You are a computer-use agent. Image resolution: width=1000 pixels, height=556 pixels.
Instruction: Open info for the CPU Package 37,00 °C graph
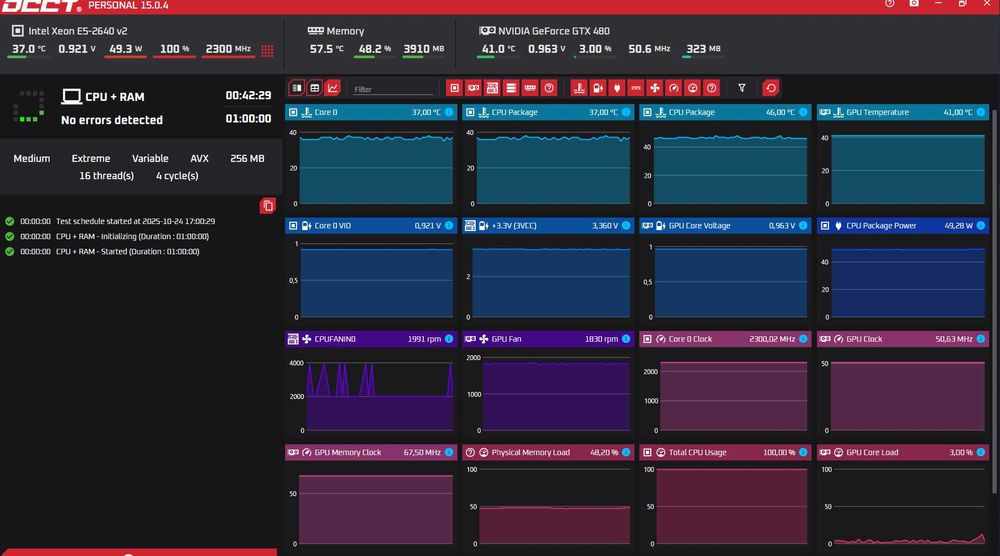pyautogui.click(x=626, y=112)
